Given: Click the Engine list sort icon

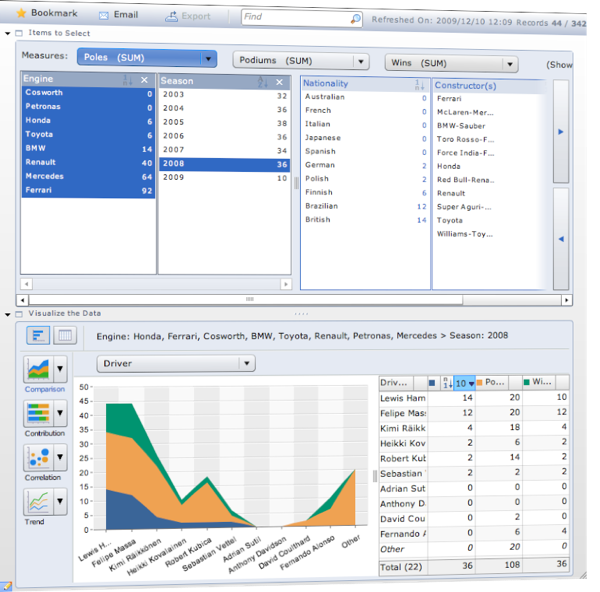Looking at the screenshot, I should [x=127, y=80].
